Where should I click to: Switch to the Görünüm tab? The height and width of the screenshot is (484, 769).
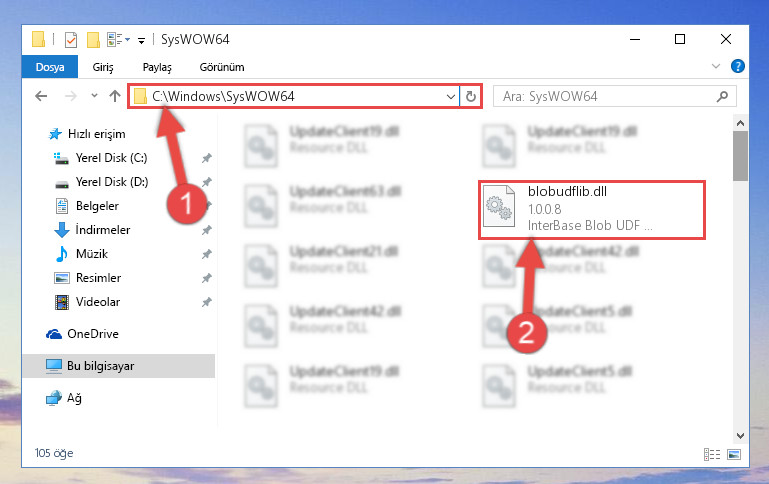tap(222, 67)
